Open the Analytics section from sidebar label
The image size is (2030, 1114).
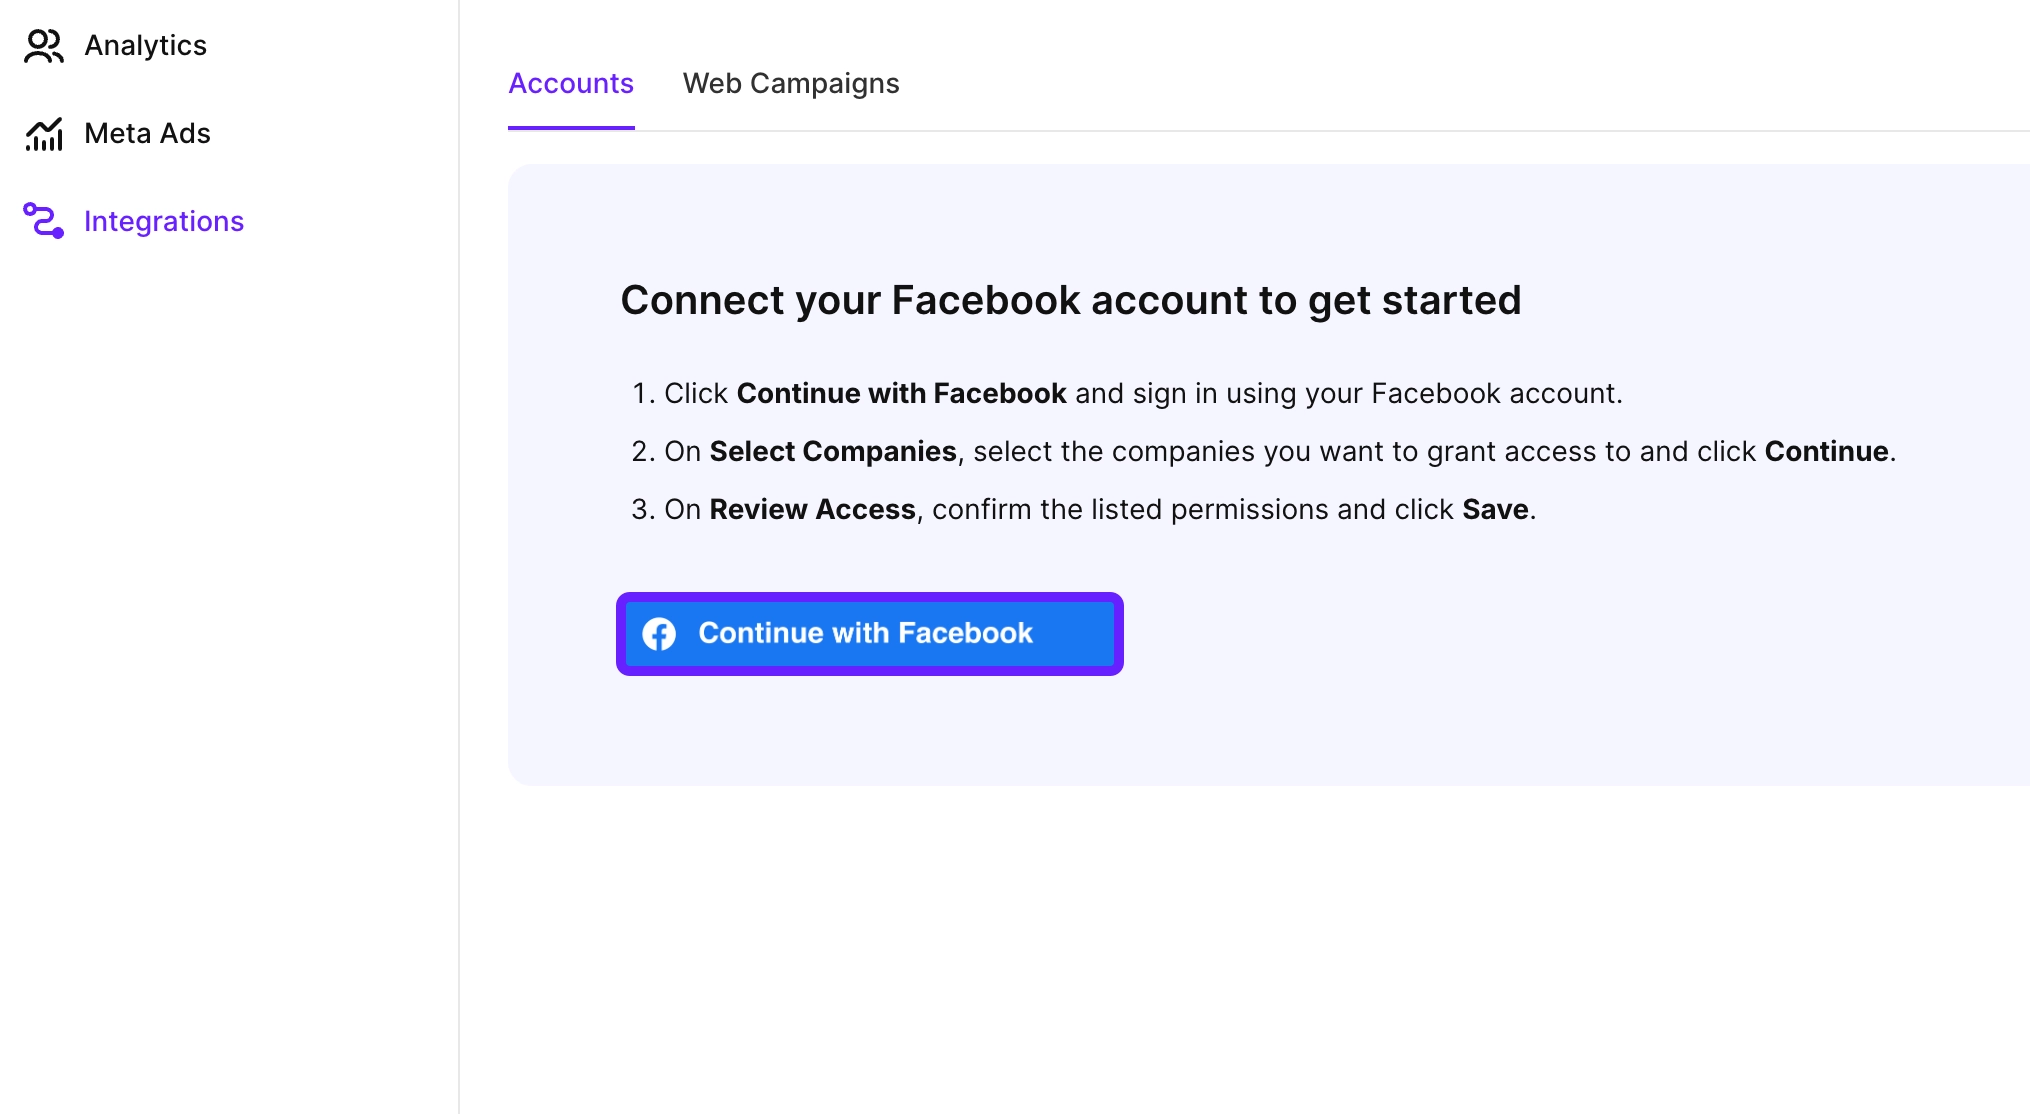[x=145, y=46]
